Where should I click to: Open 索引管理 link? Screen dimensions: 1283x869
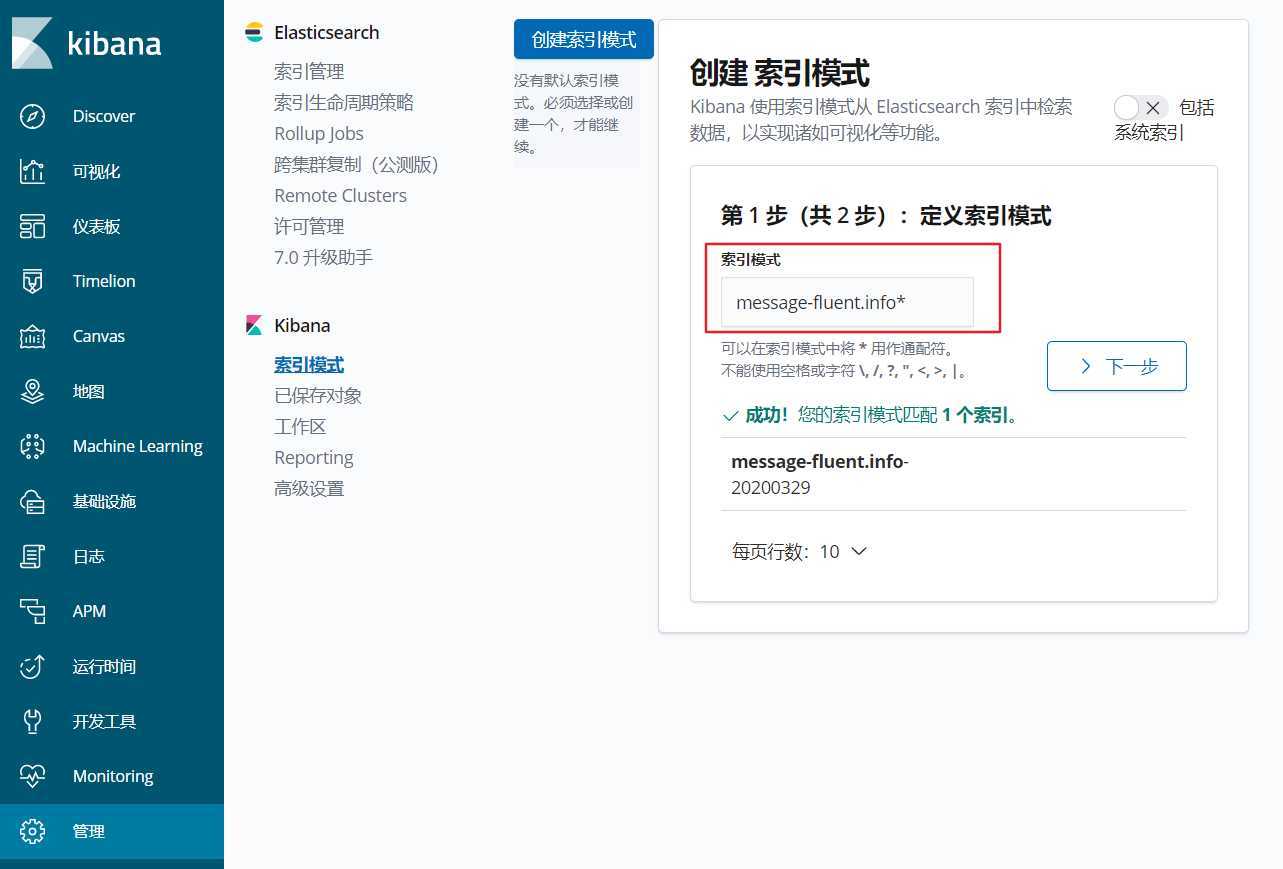point(309,72)
